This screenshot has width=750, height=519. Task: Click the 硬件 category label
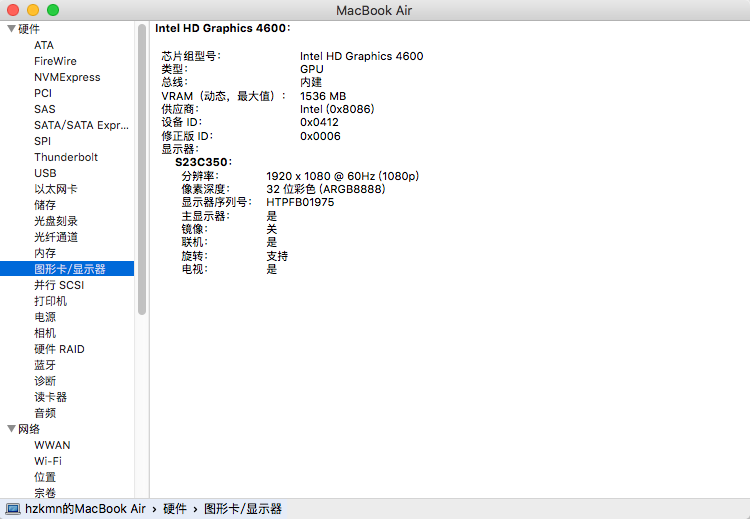[x=29, y=29]
